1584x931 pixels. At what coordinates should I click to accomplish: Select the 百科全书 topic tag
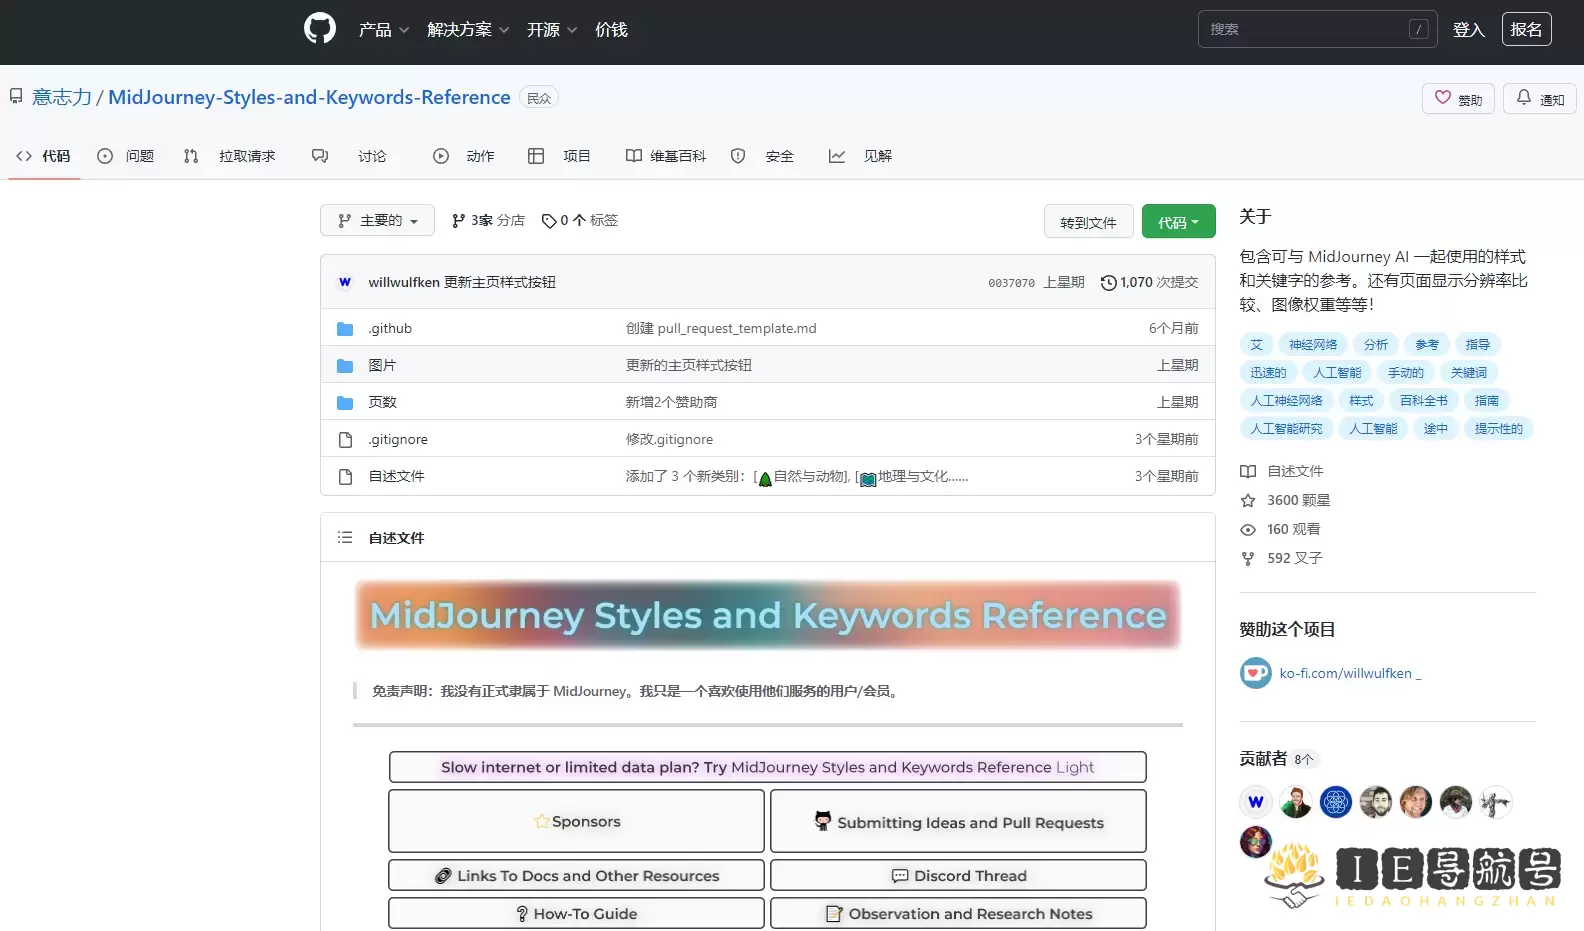pyautogui.click(x=1423, y=400)
